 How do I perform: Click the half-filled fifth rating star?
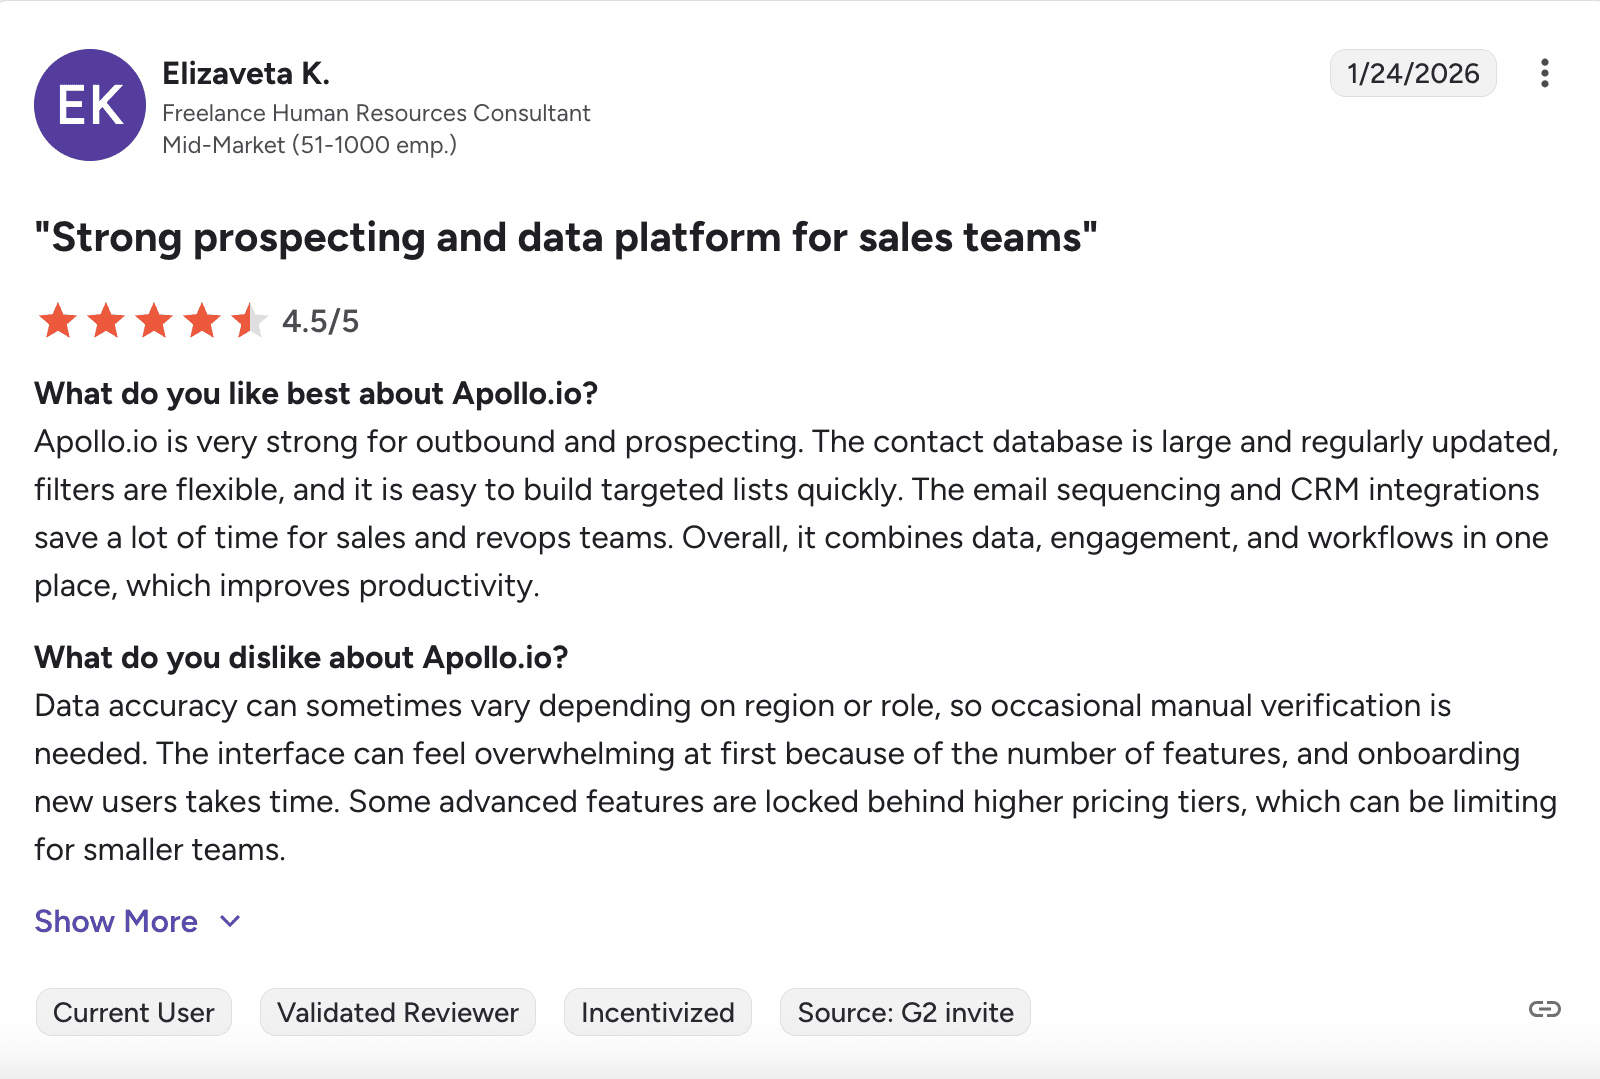coord(249,321)
